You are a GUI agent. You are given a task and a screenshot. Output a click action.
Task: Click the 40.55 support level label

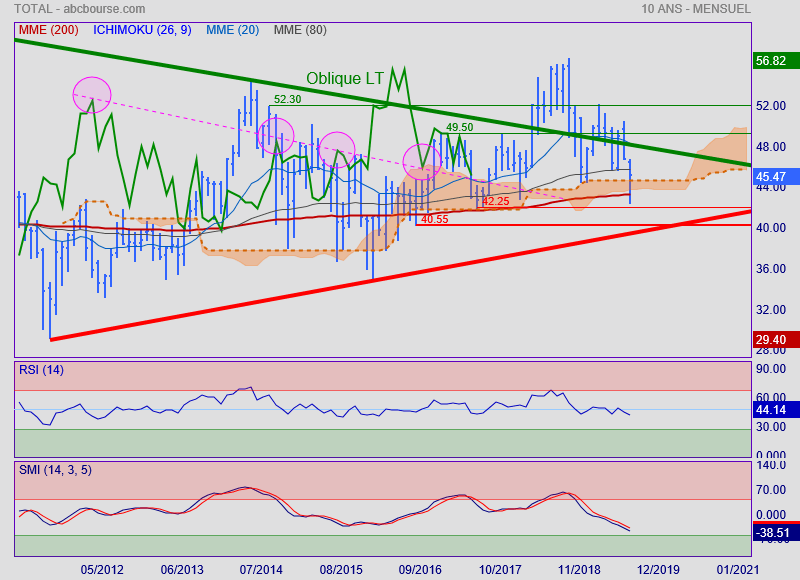[435, 219]
